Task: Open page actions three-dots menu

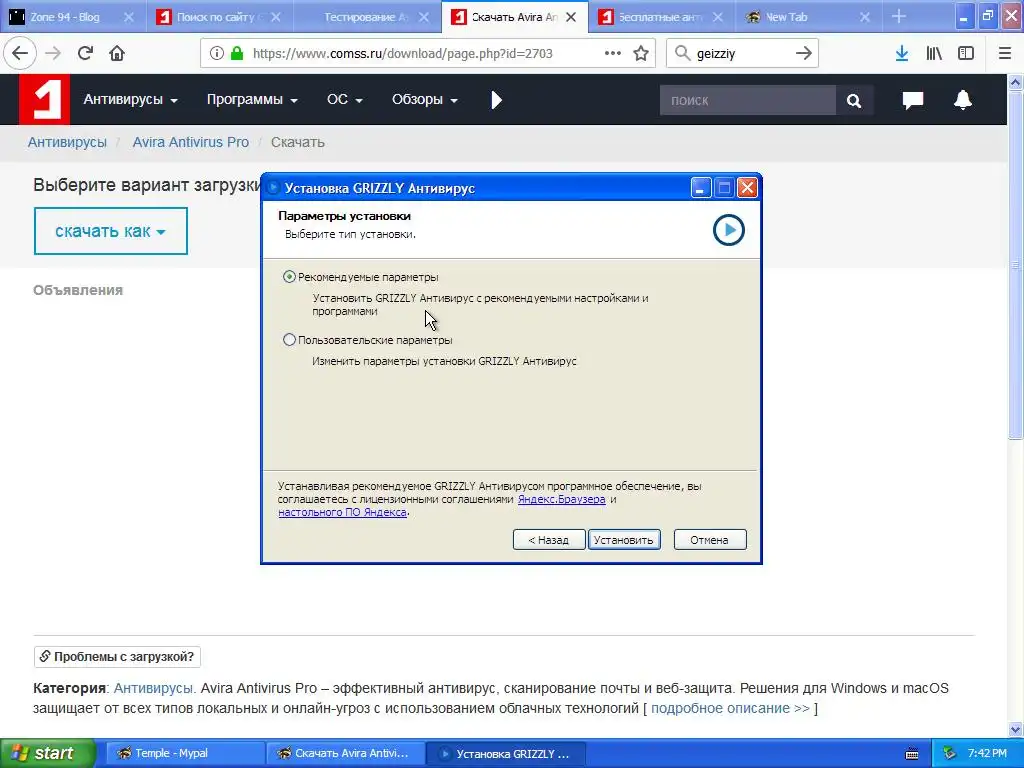Action: [613, 53]
